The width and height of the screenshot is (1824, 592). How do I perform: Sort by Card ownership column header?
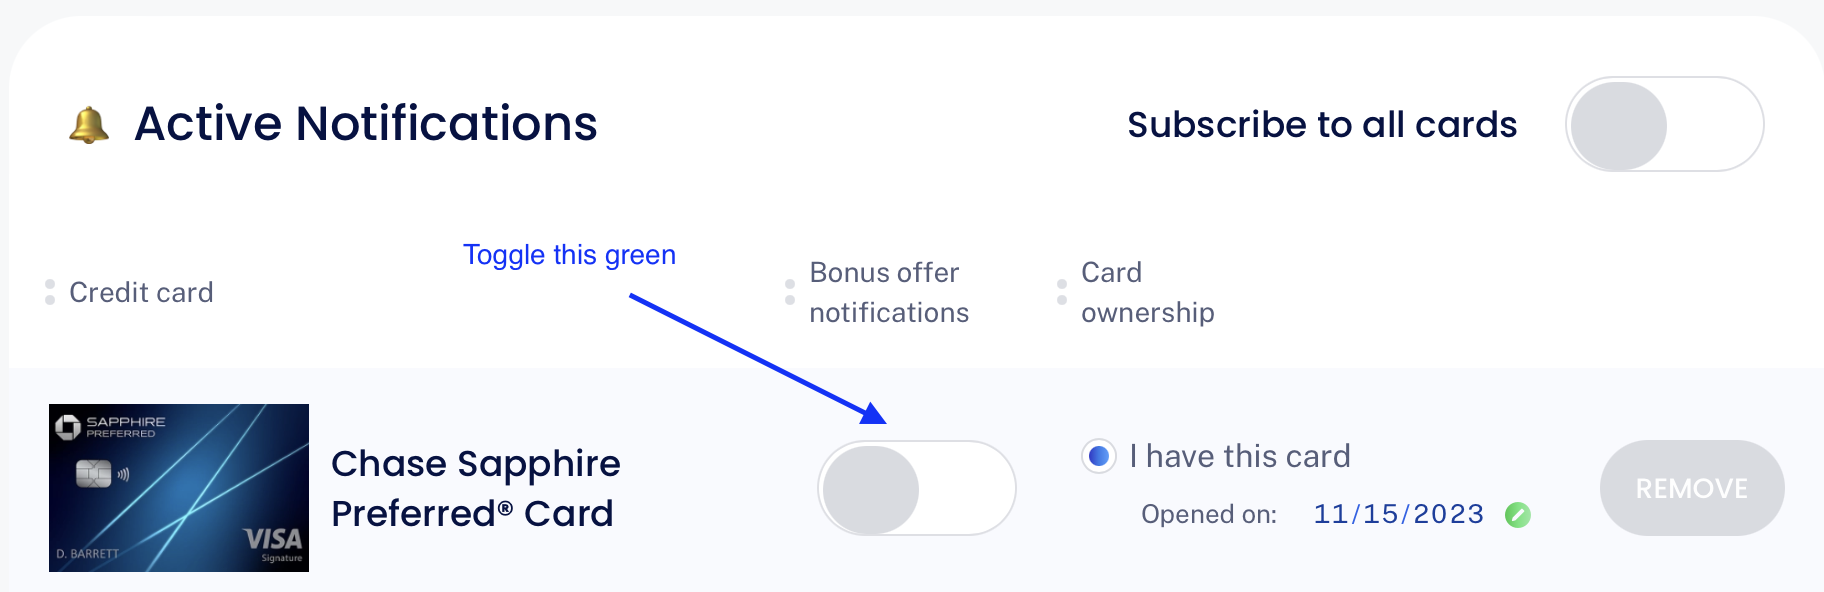1148,292
